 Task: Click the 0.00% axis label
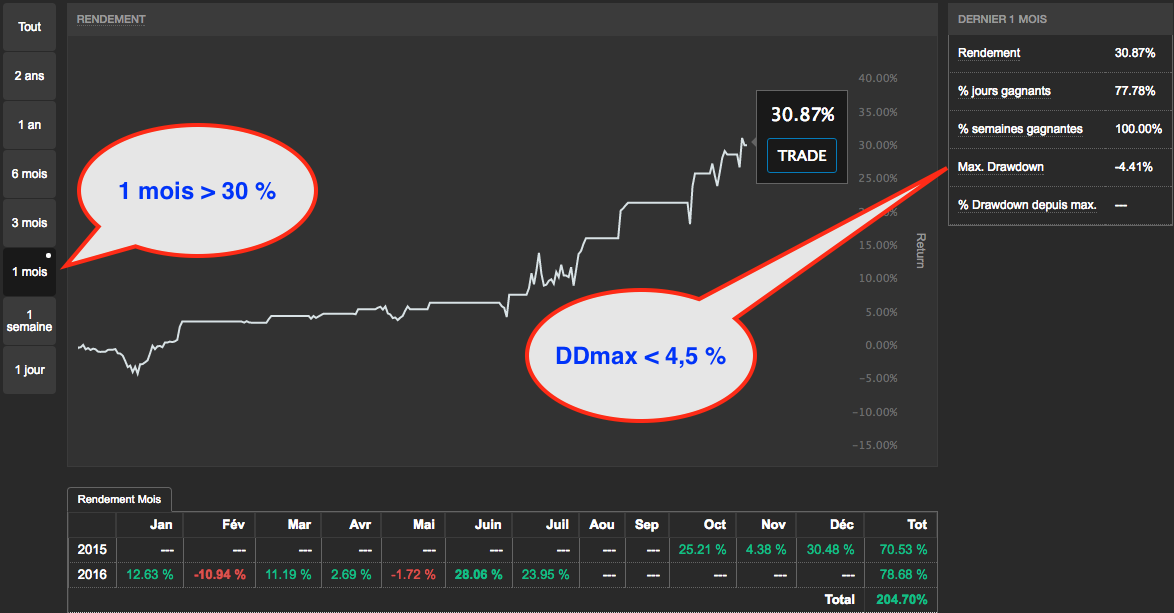881,345
